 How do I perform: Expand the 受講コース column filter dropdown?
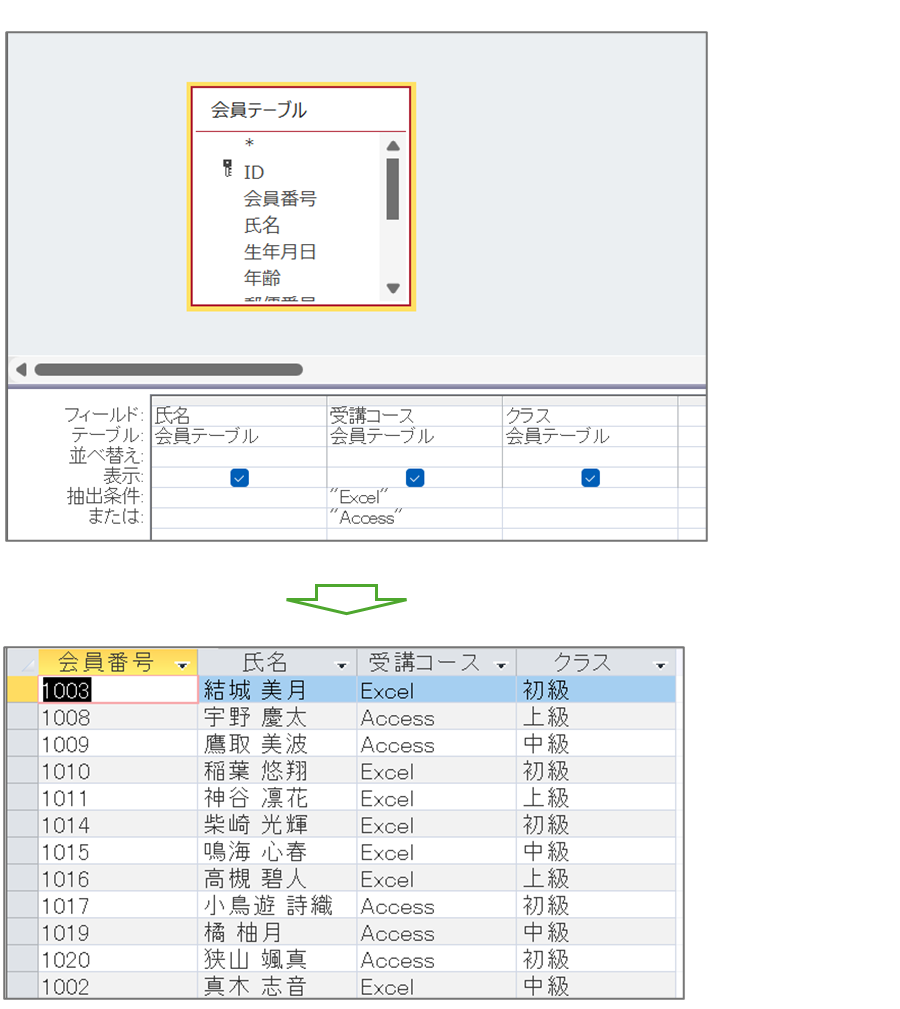tap(500, 664)
